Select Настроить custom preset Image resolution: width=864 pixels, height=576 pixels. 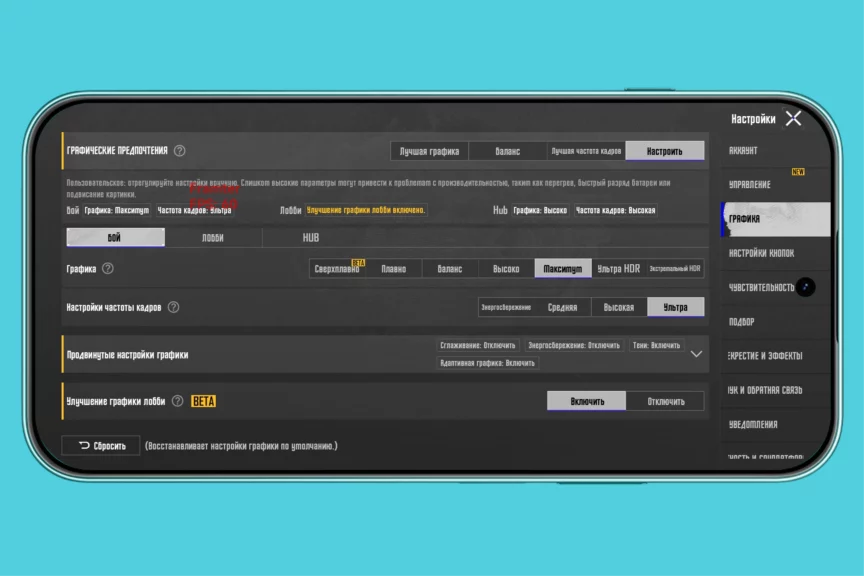click(x=665, y=151)
